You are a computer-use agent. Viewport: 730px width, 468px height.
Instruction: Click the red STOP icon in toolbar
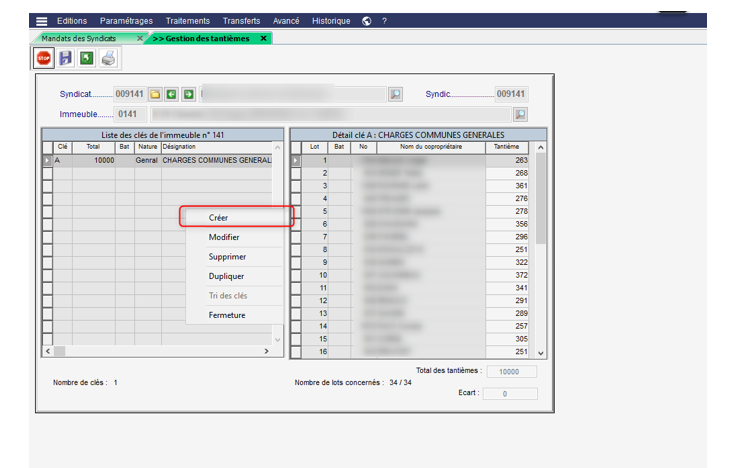click(44, 58)
